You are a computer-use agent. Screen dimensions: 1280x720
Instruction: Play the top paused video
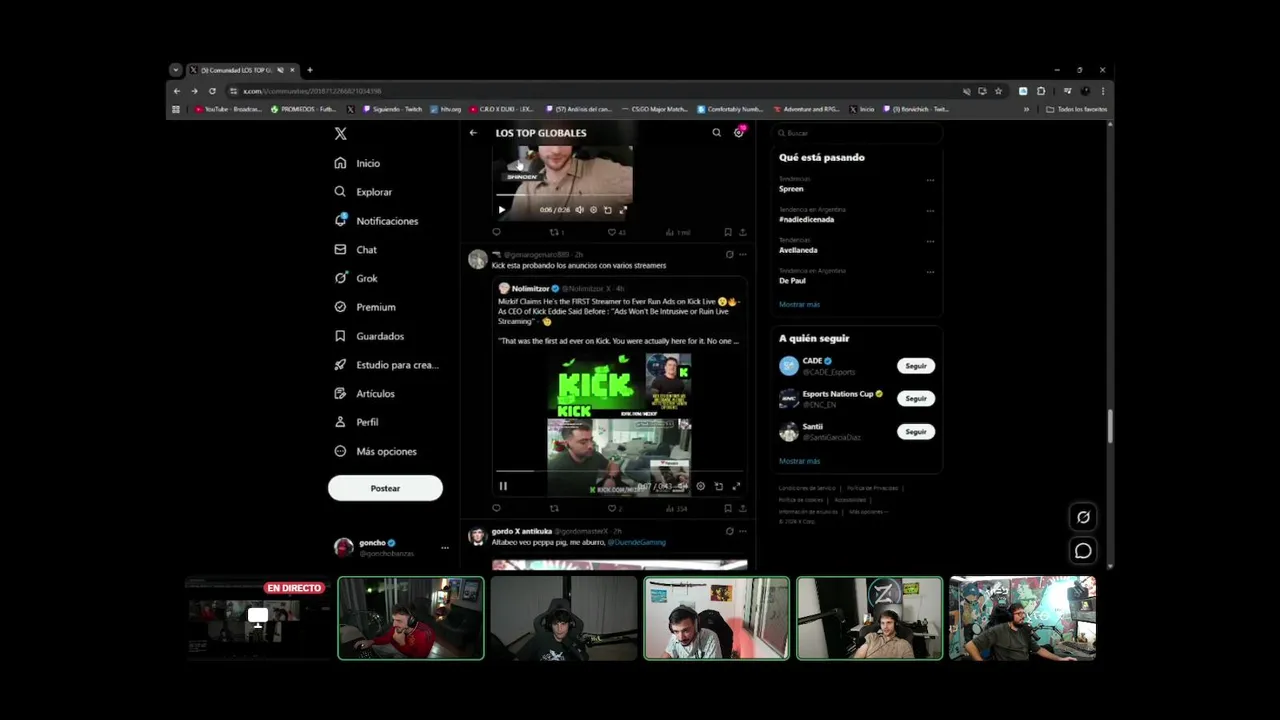coord(502,210)
